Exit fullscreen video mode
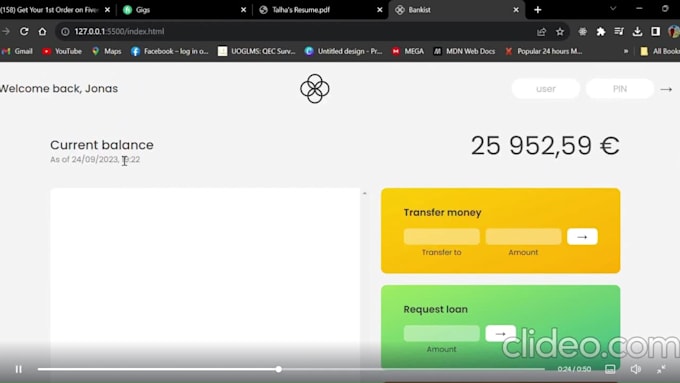The width and height of the screenshot is (680, 383). pyautogui.click(x=661, y=369)
